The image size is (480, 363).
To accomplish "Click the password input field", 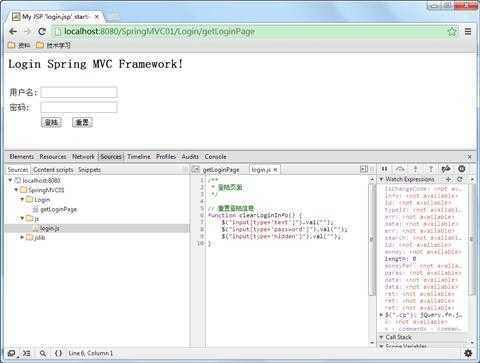I will tap(79, 107).
